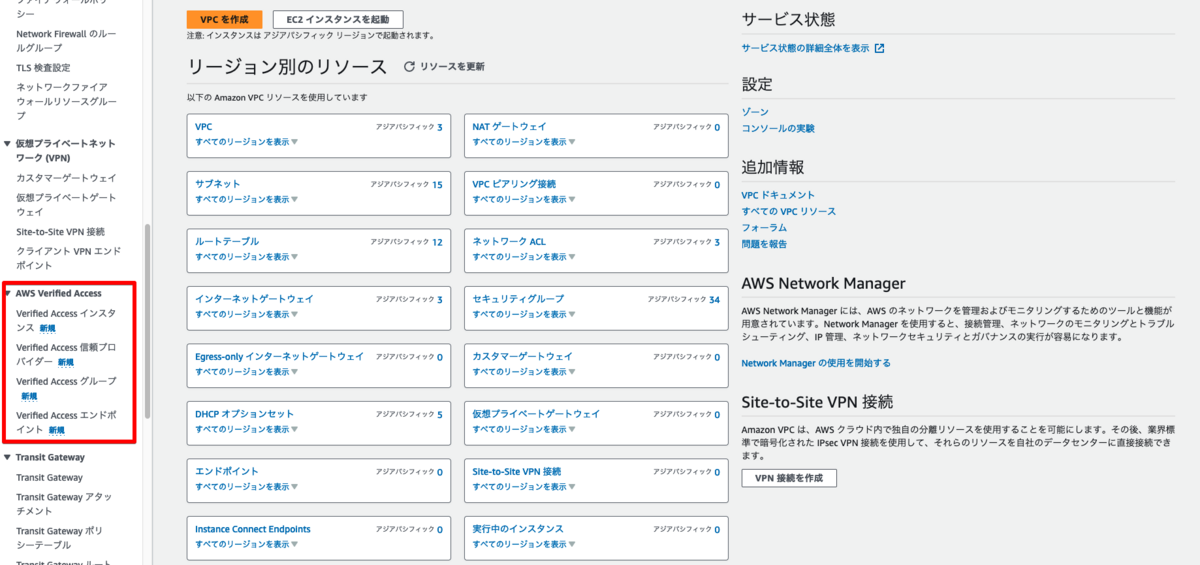This screenshot has width=1200, height=565.
Task: Open Verified Access 信頼プロバイダー in sidebar
Action: pos(66,354)
